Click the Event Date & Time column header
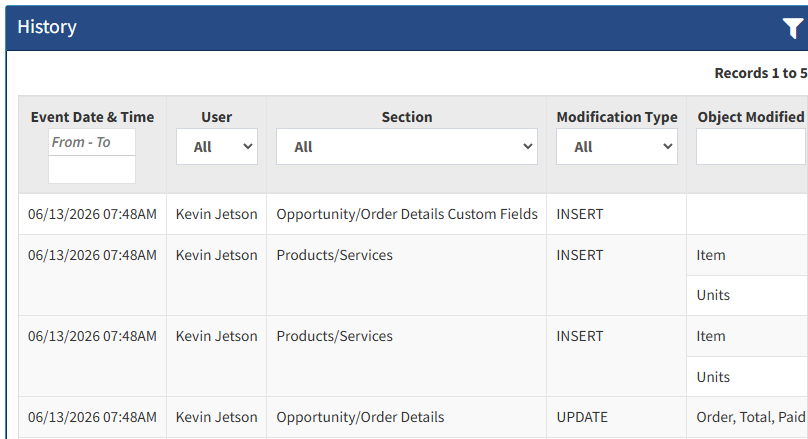 tap(92, 117)
